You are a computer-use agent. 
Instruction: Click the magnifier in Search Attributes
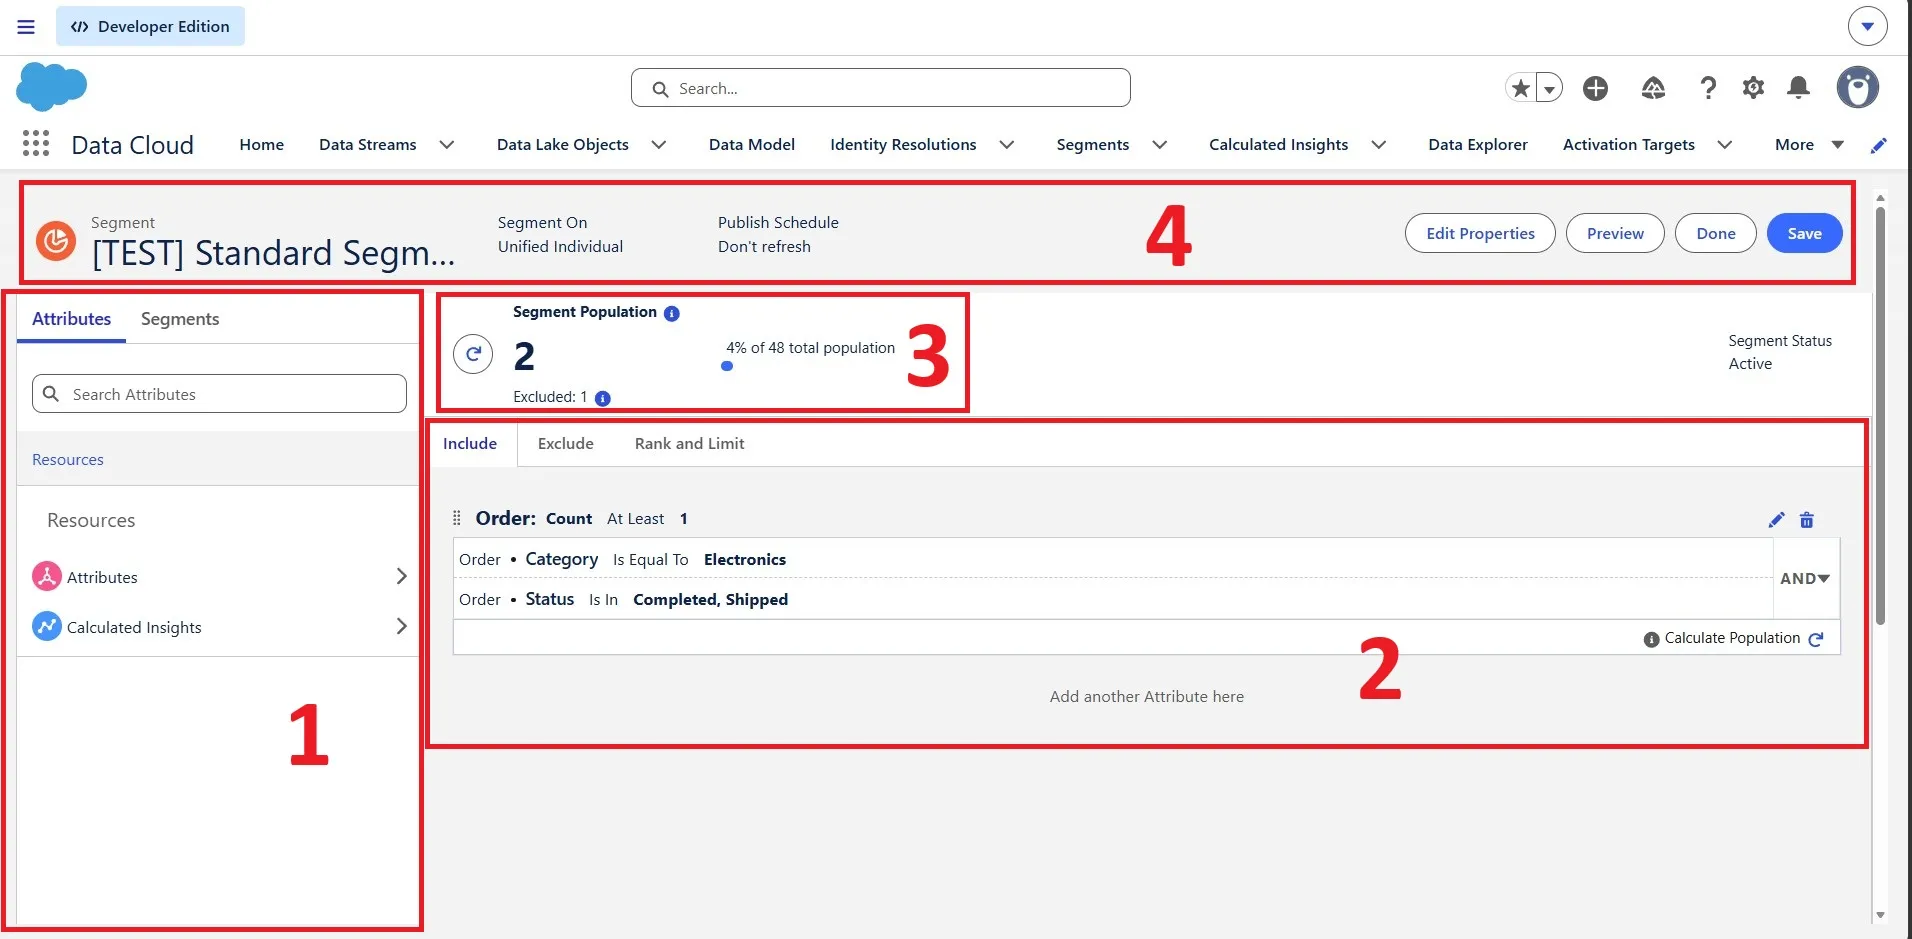point(51,394)
